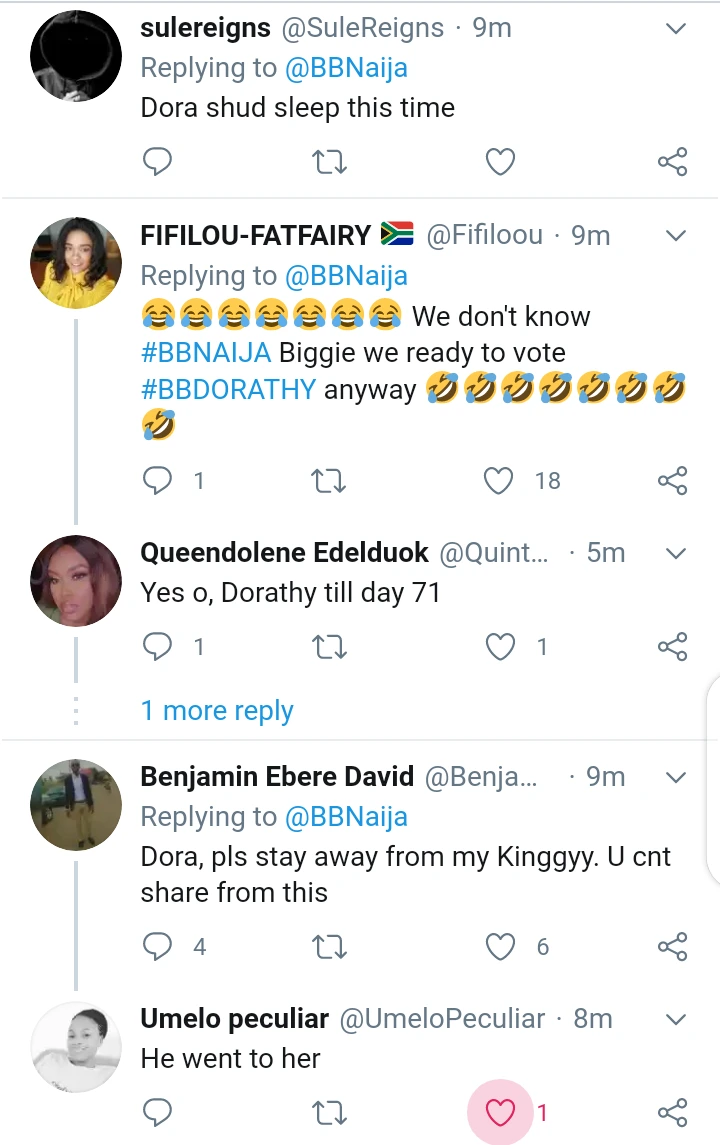
Task: Open @BBNaija mention in sulereigns' reply
Action: pyautogui.click(x=346, y=68)
